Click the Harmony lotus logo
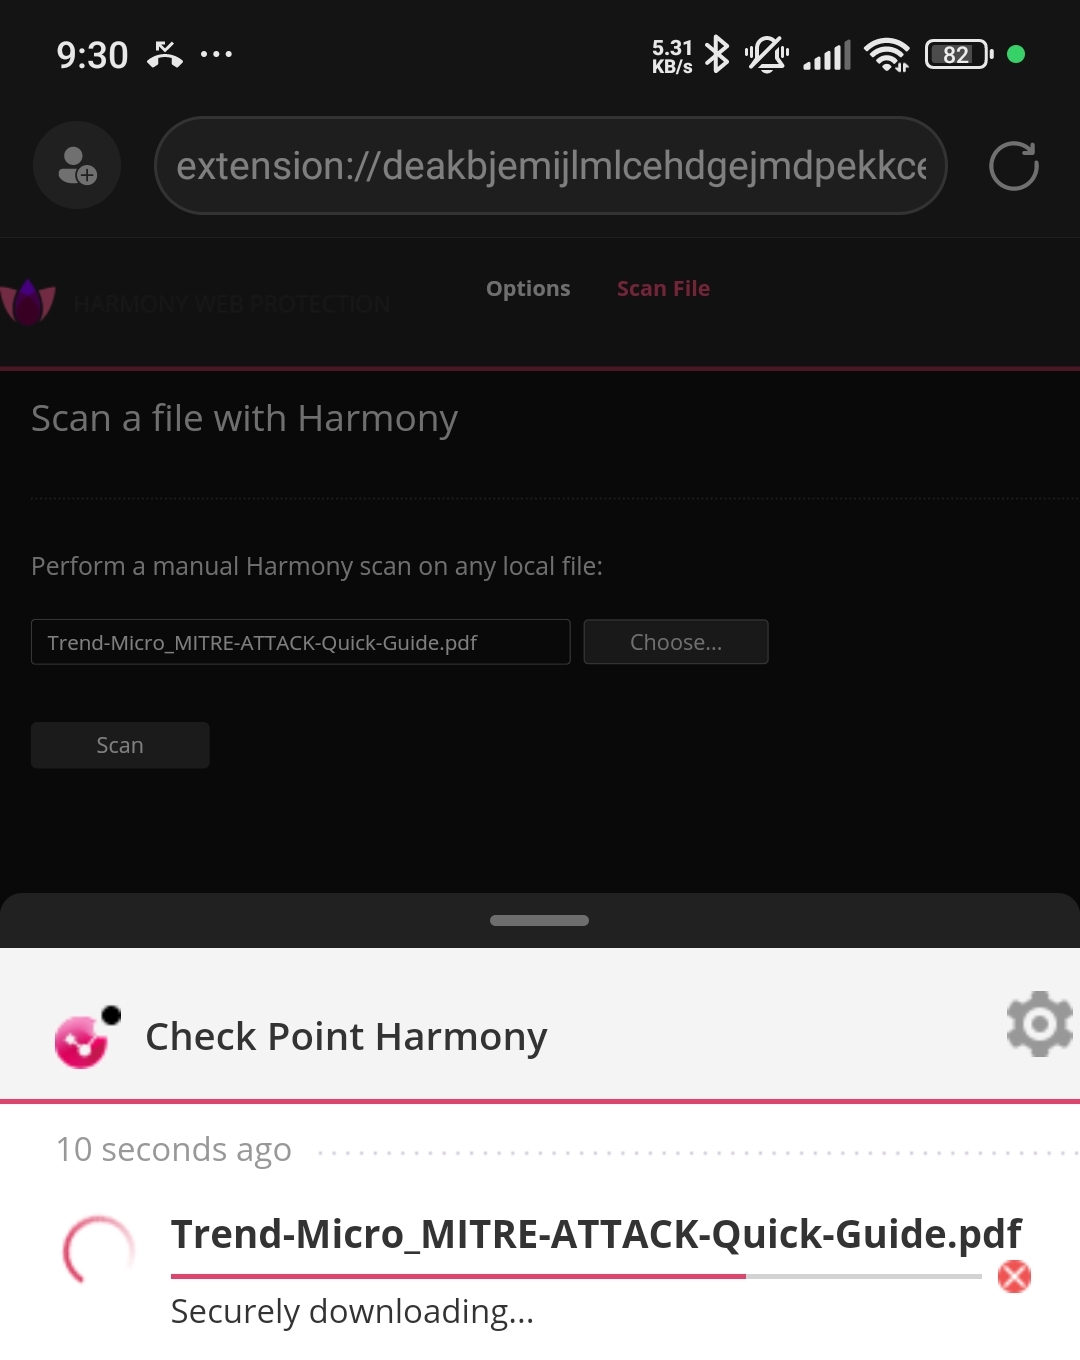The image size is (1080, 1360). [x=28, y=302]
